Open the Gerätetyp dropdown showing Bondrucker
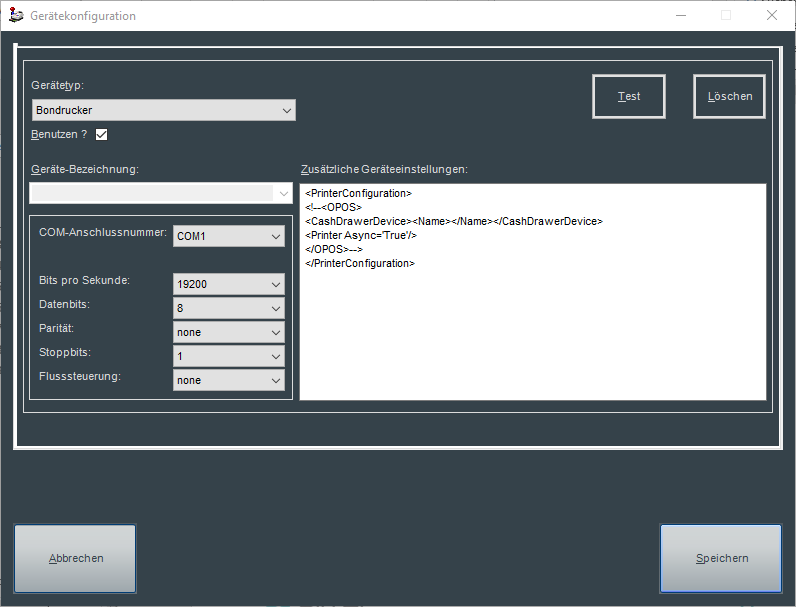Viewport: 796px width, 607px height. [x=163, y=110]
